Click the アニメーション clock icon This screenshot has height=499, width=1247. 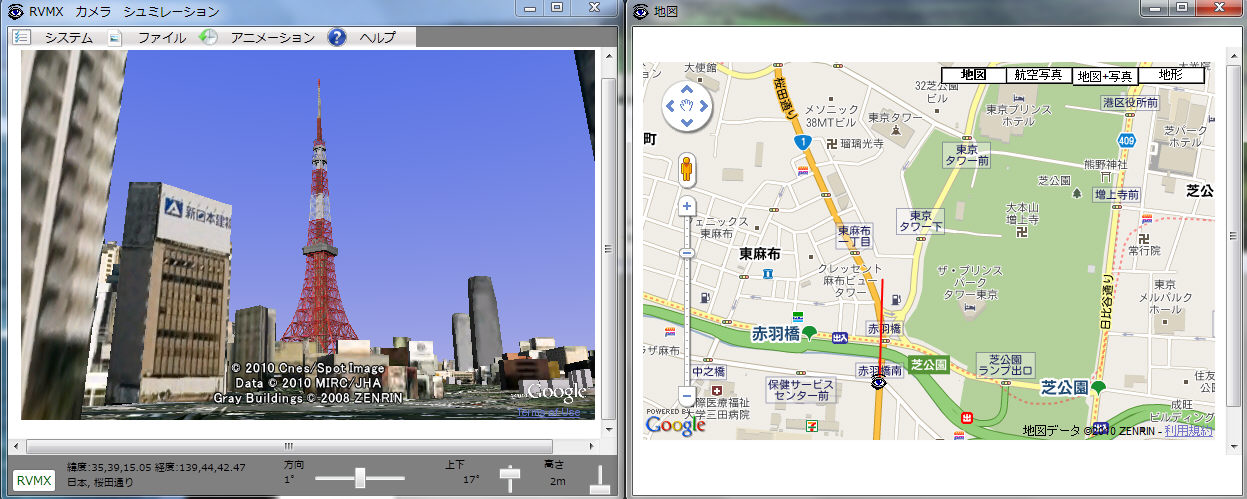click(x=208, y=38)
